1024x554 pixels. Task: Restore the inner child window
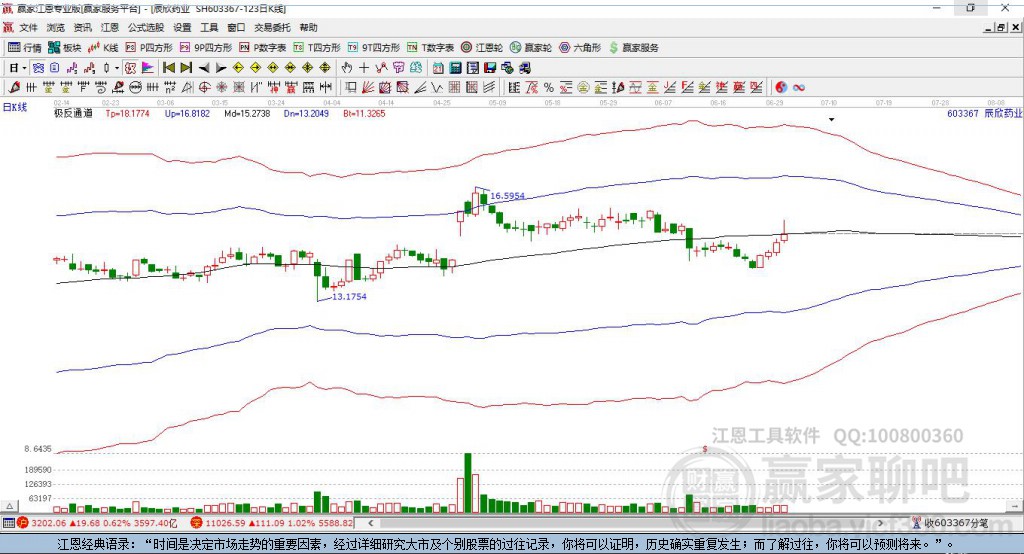click(x=1001, y=27)
